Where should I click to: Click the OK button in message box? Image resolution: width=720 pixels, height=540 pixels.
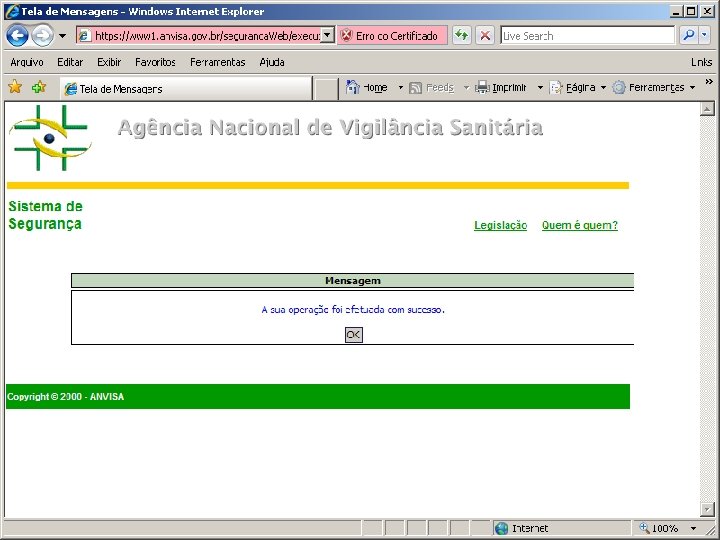click(354, 335)
